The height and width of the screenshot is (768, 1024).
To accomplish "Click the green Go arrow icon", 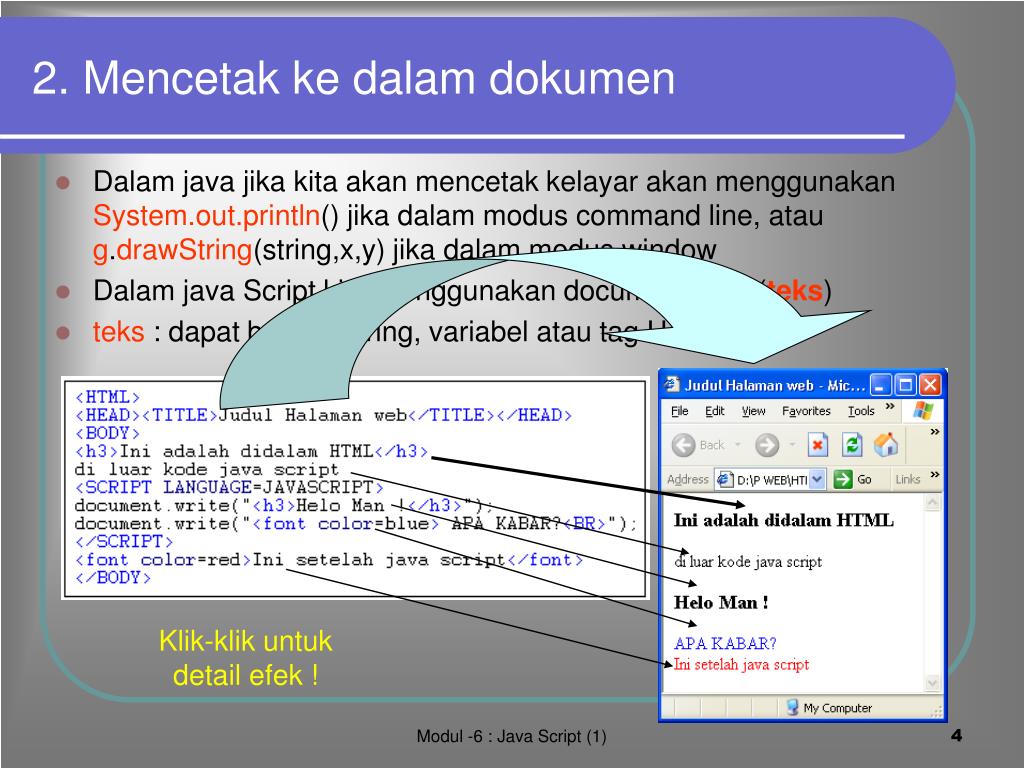I will pos(843,479).
